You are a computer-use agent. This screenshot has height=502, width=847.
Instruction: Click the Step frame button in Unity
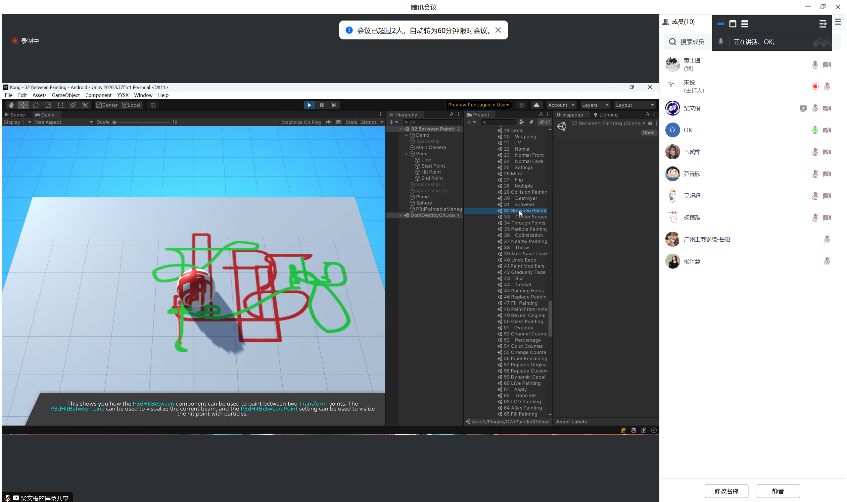333,104
